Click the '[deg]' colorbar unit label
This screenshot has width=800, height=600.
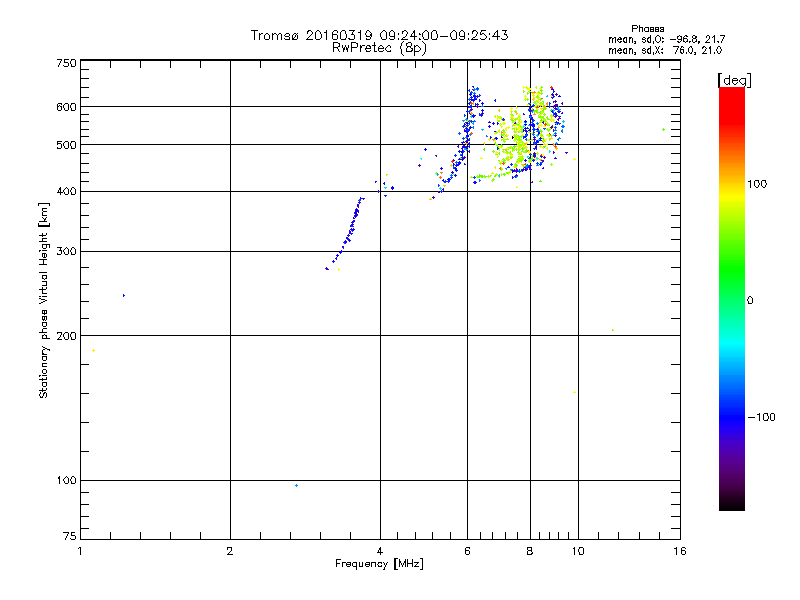[734, 80]
